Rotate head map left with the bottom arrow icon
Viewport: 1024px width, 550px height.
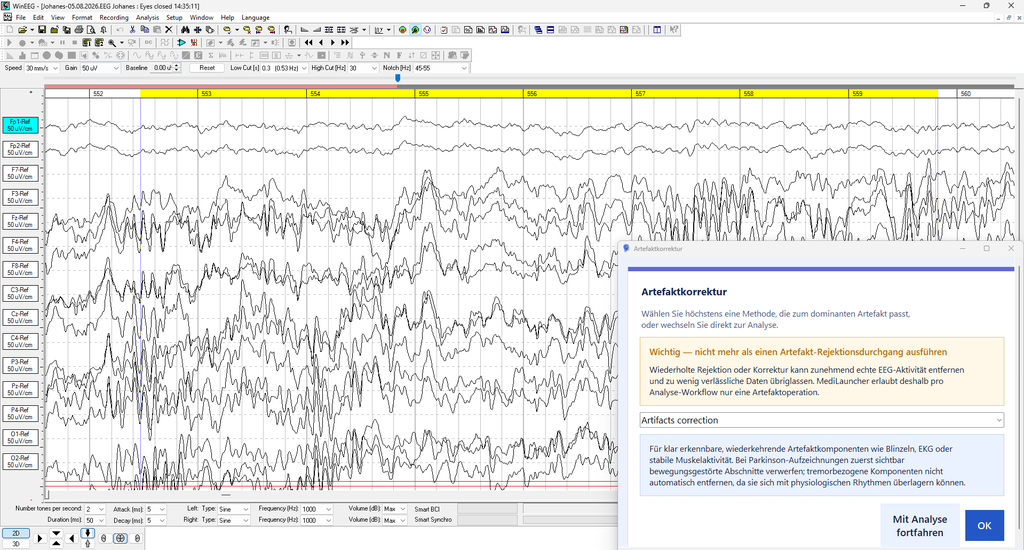coord(72,538)
